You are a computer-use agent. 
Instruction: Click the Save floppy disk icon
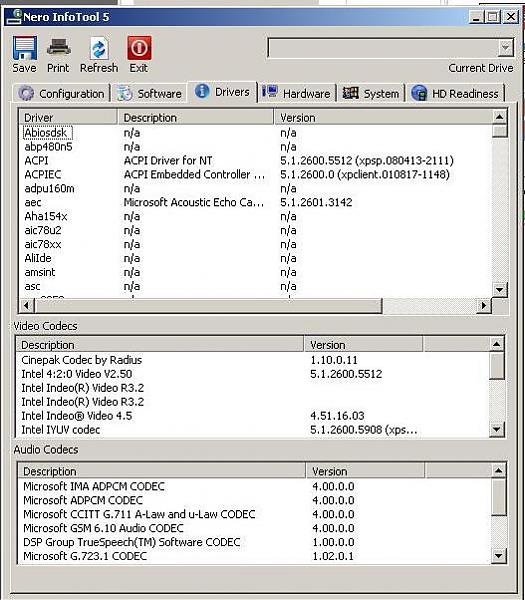tap(25, 48)
